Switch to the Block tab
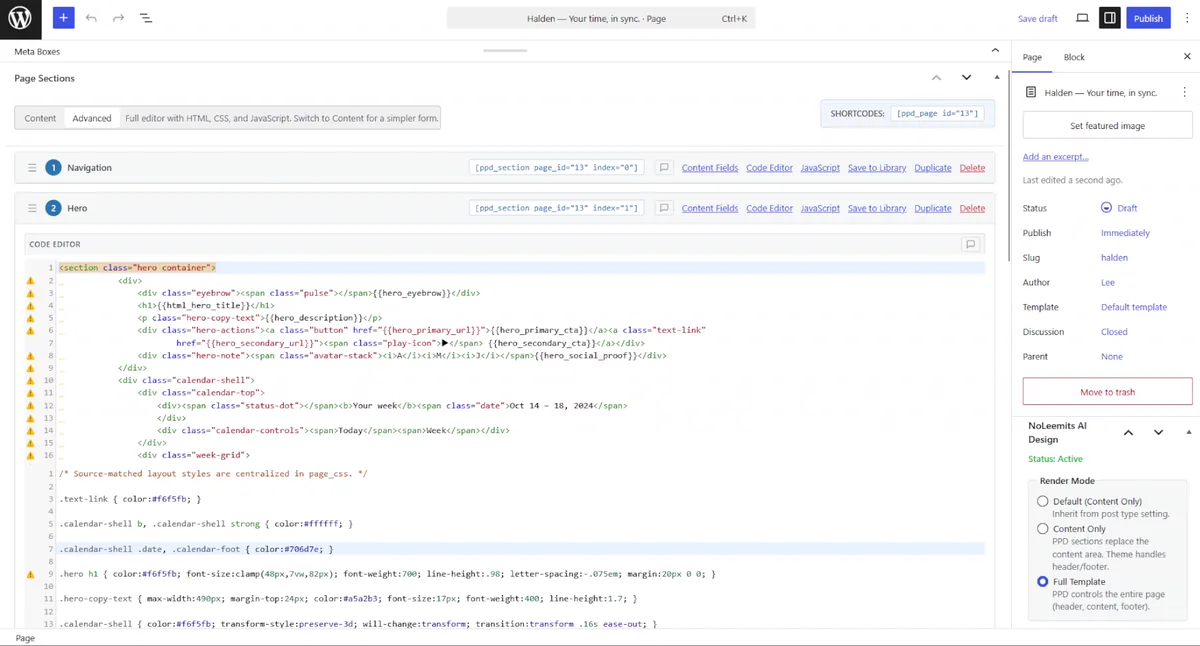The image size is (1200, 646). pos(1074,57)
